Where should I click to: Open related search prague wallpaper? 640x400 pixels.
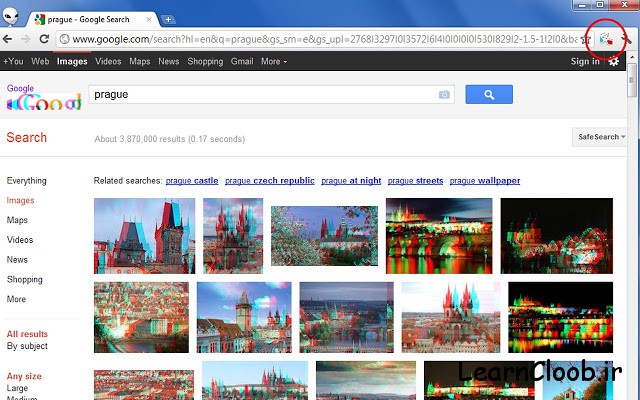click(485, 181)
